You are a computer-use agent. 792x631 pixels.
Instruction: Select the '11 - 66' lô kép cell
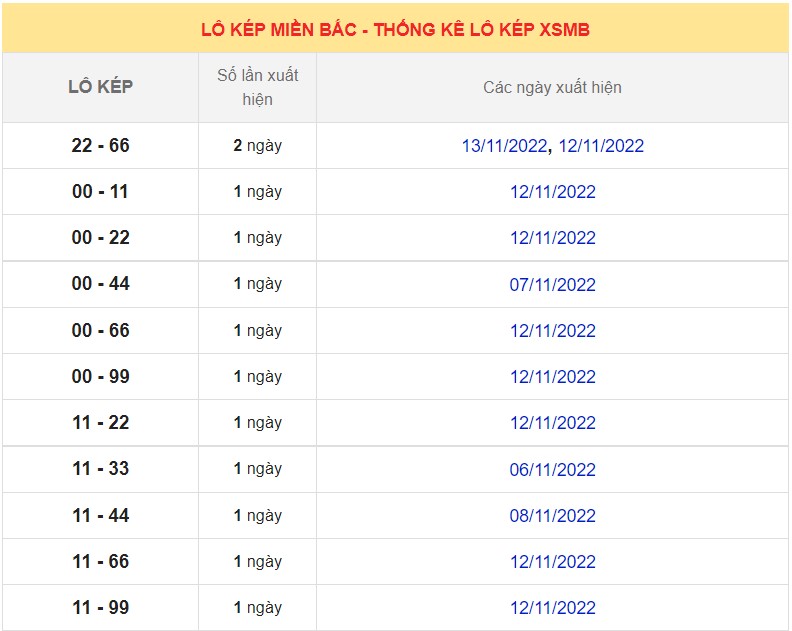(x=101, y=561)
